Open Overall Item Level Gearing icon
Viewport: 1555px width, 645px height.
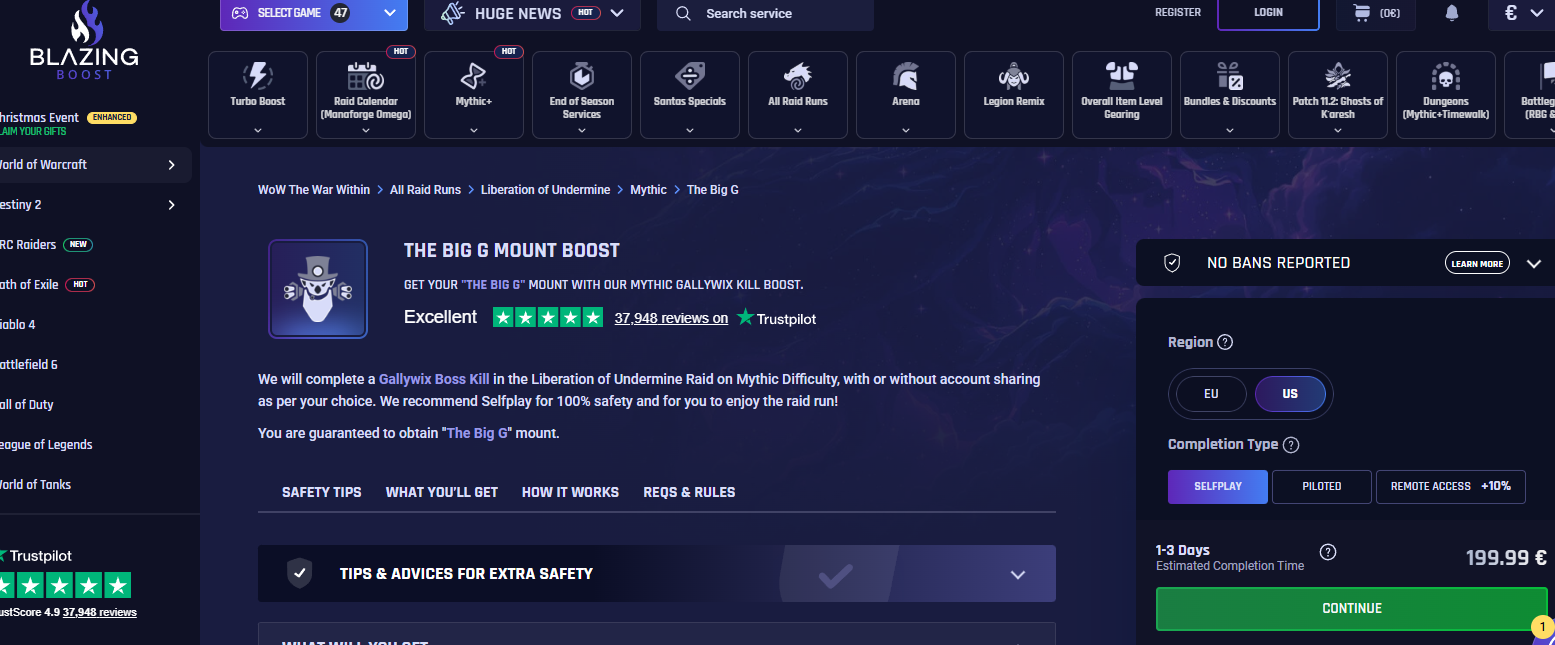tap(1122, 76)
